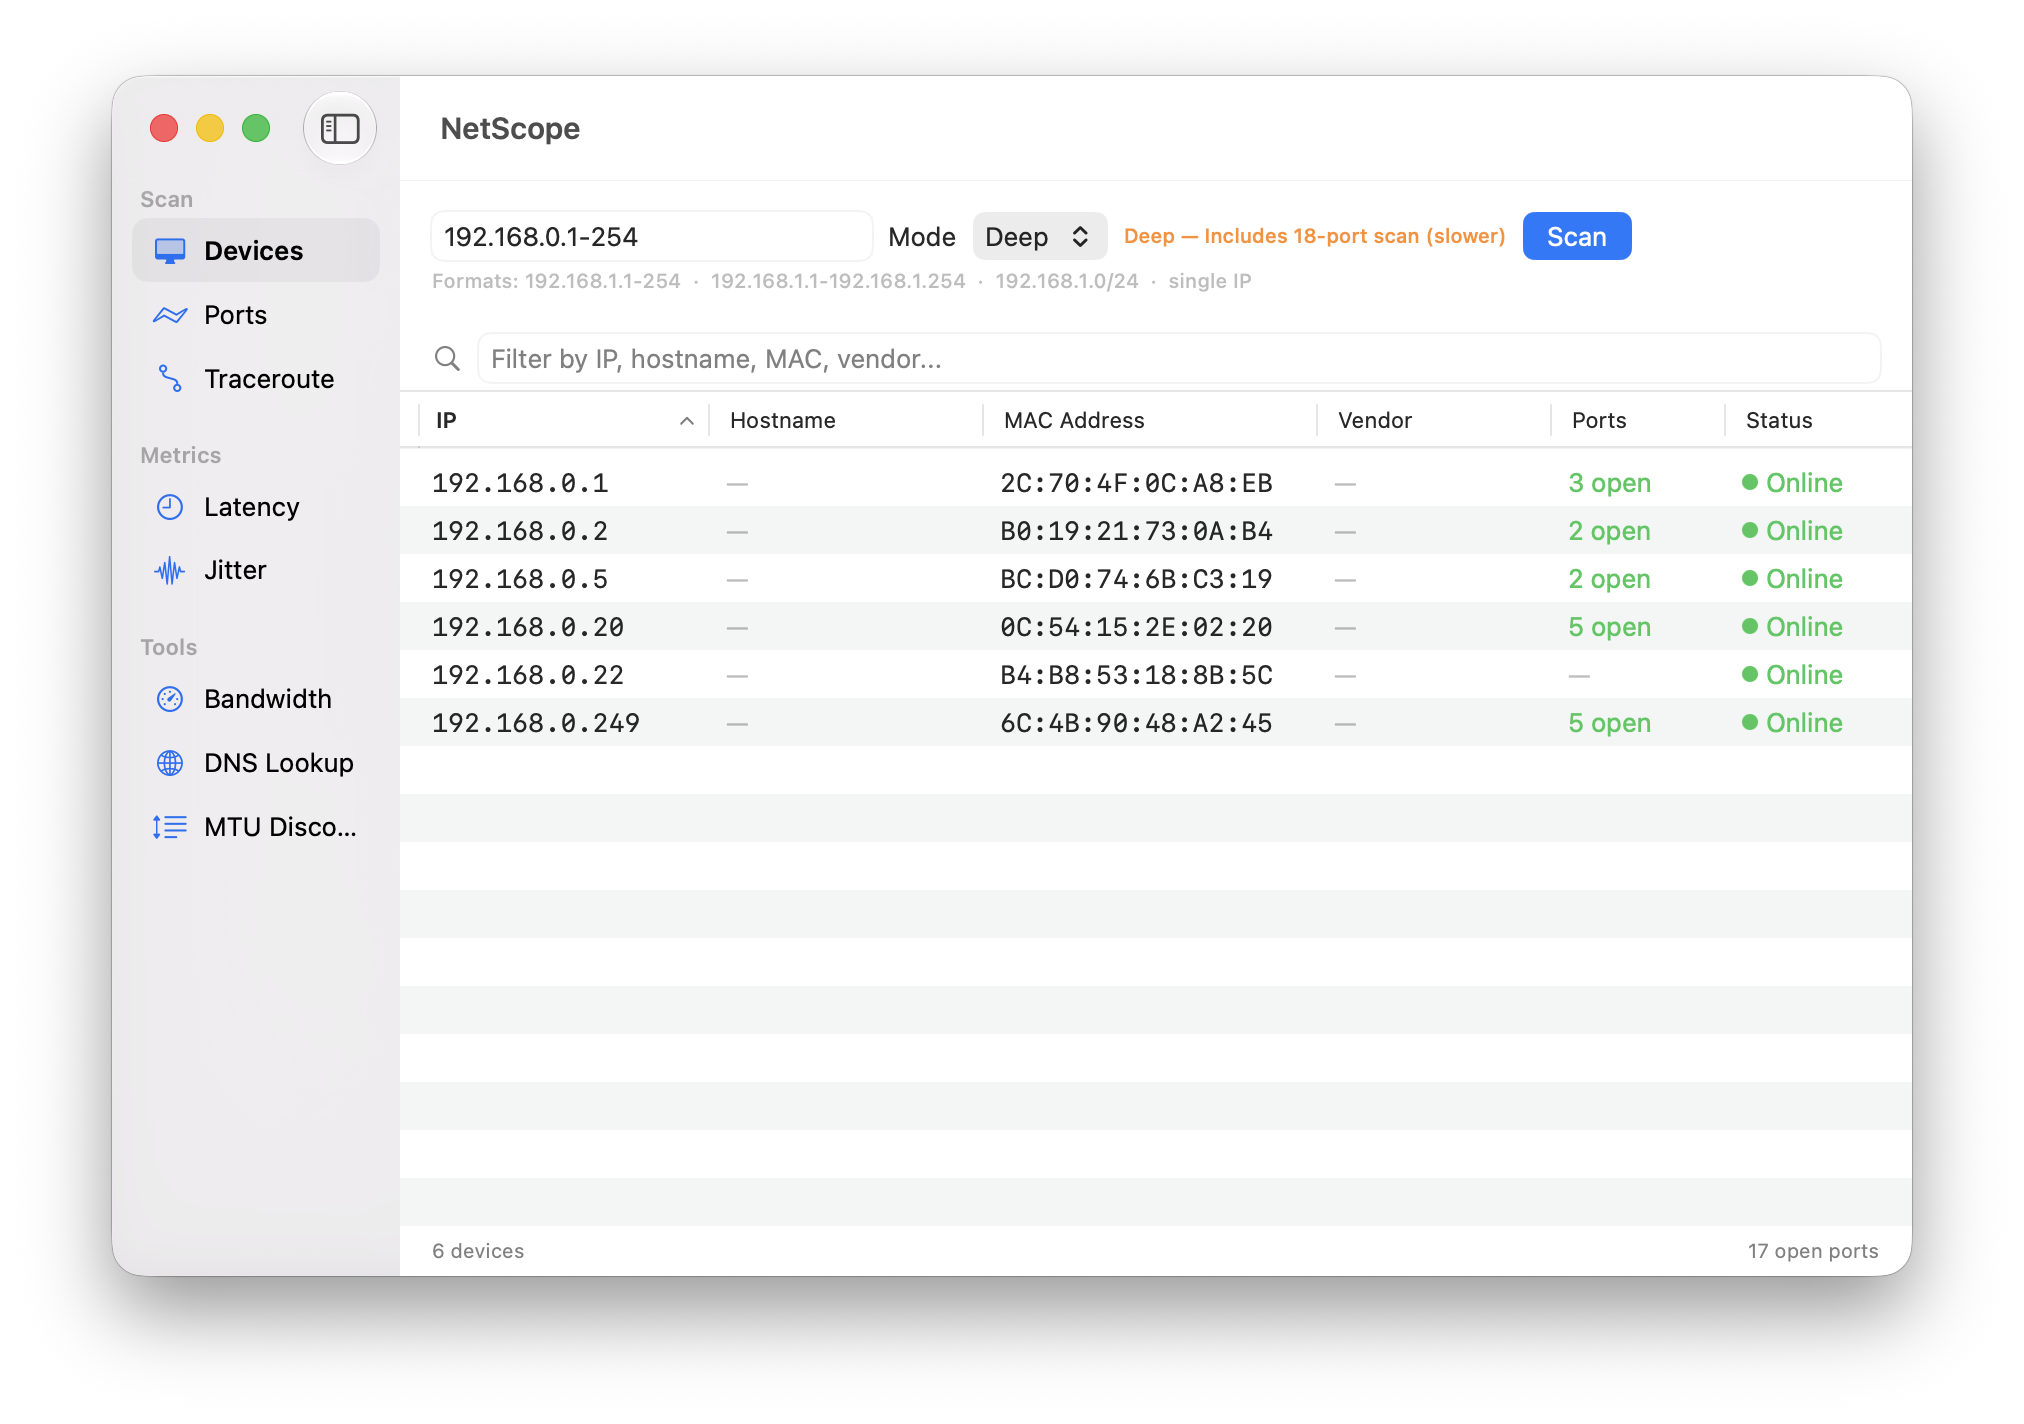This screenshot has width=2024, height=1424.
Task: Click Online status text for 192.168.0.22
Action: (1804, 675)
